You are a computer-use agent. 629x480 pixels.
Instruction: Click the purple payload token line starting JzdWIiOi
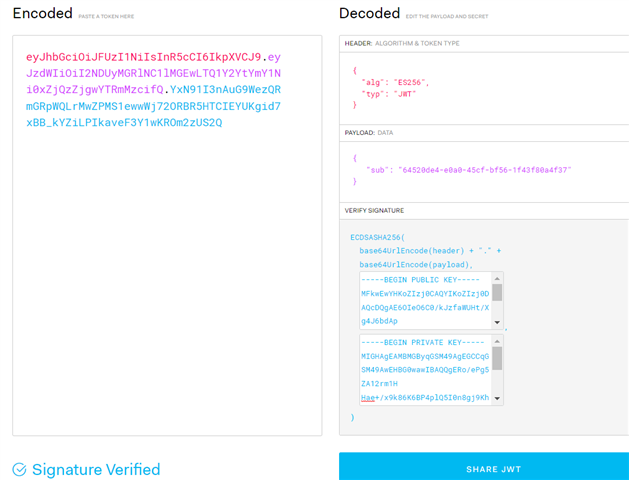pyautogui.click(x=153, y=73)
